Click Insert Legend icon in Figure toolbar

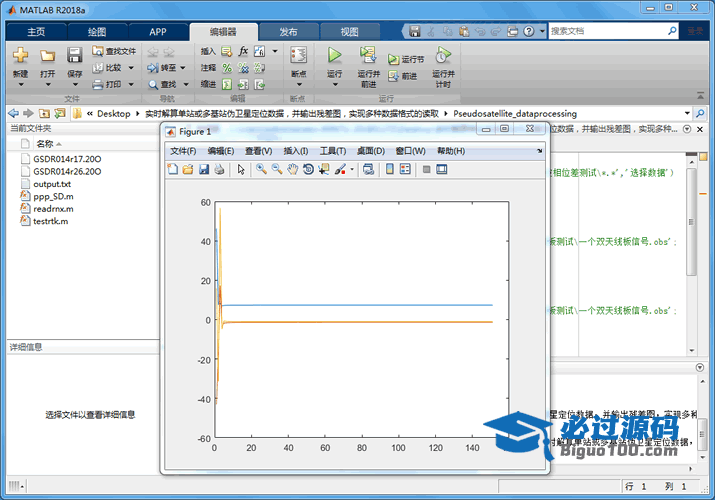(404, 170)
